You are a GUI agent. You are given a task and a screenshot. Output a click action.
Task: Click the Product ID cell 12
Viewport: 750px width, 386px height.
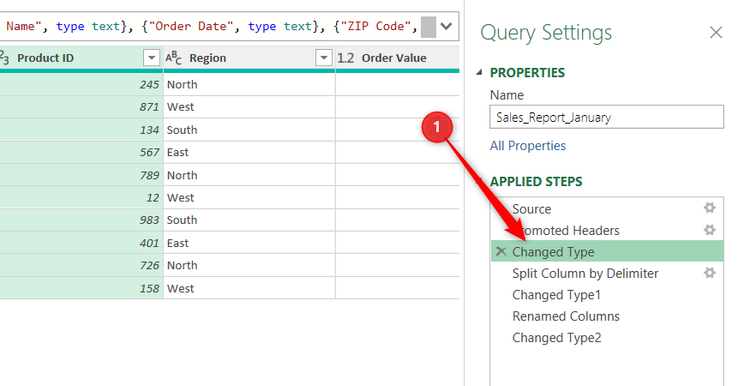point(81,198)
